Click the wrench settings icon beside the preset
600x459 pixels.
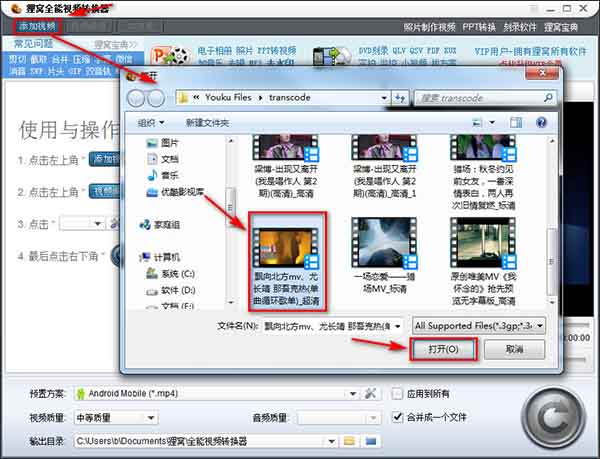[x=370, y=393]
